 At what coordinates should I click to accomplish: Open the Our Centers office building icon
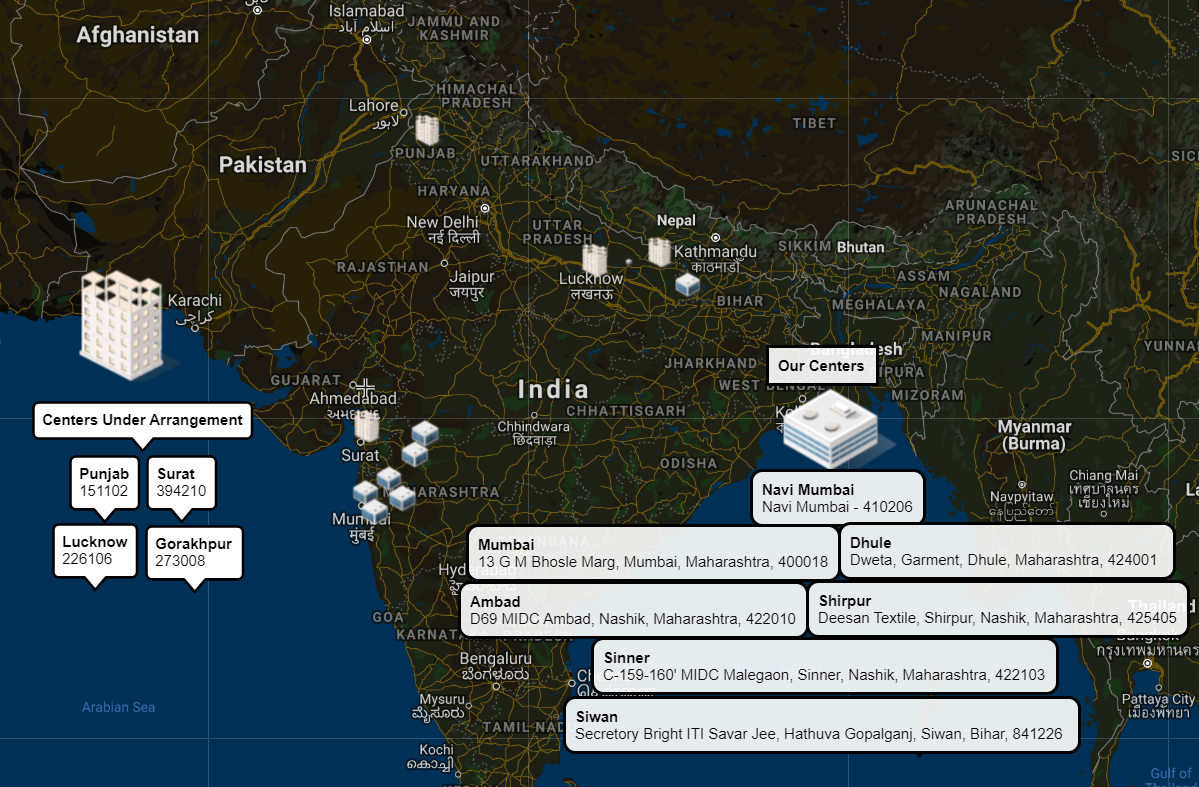831,428
